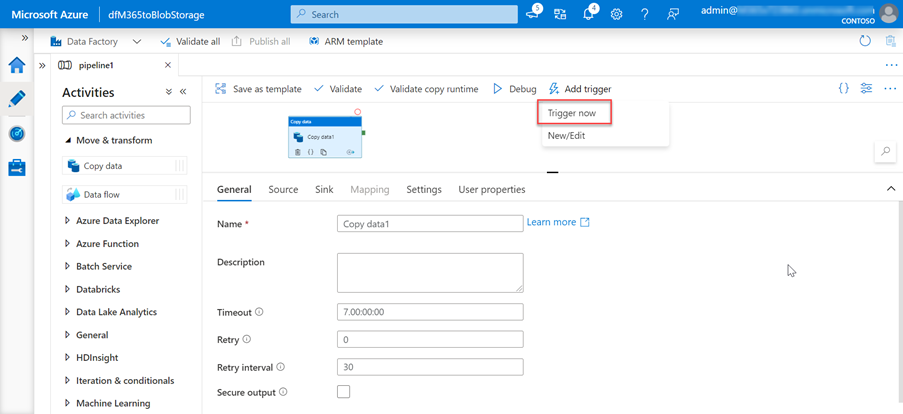Open the Manage toolbox icon in sidebar
This screenshot has height=414, width=903.
tap(17, 168)
